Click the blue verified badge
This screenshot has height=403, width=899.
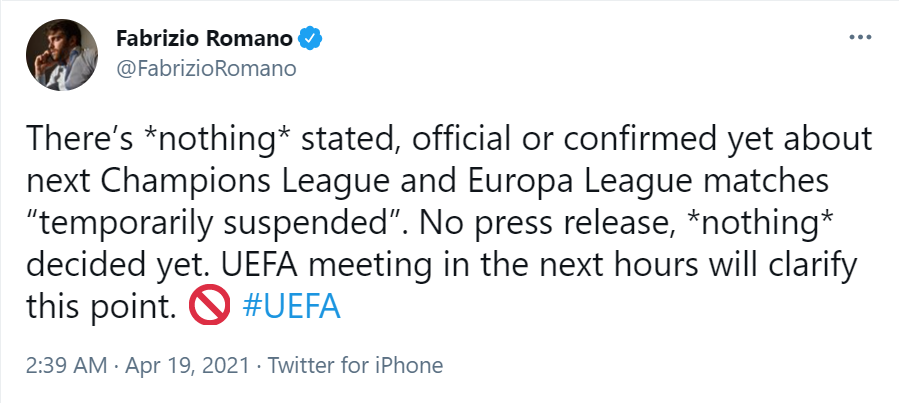[311, 40]
